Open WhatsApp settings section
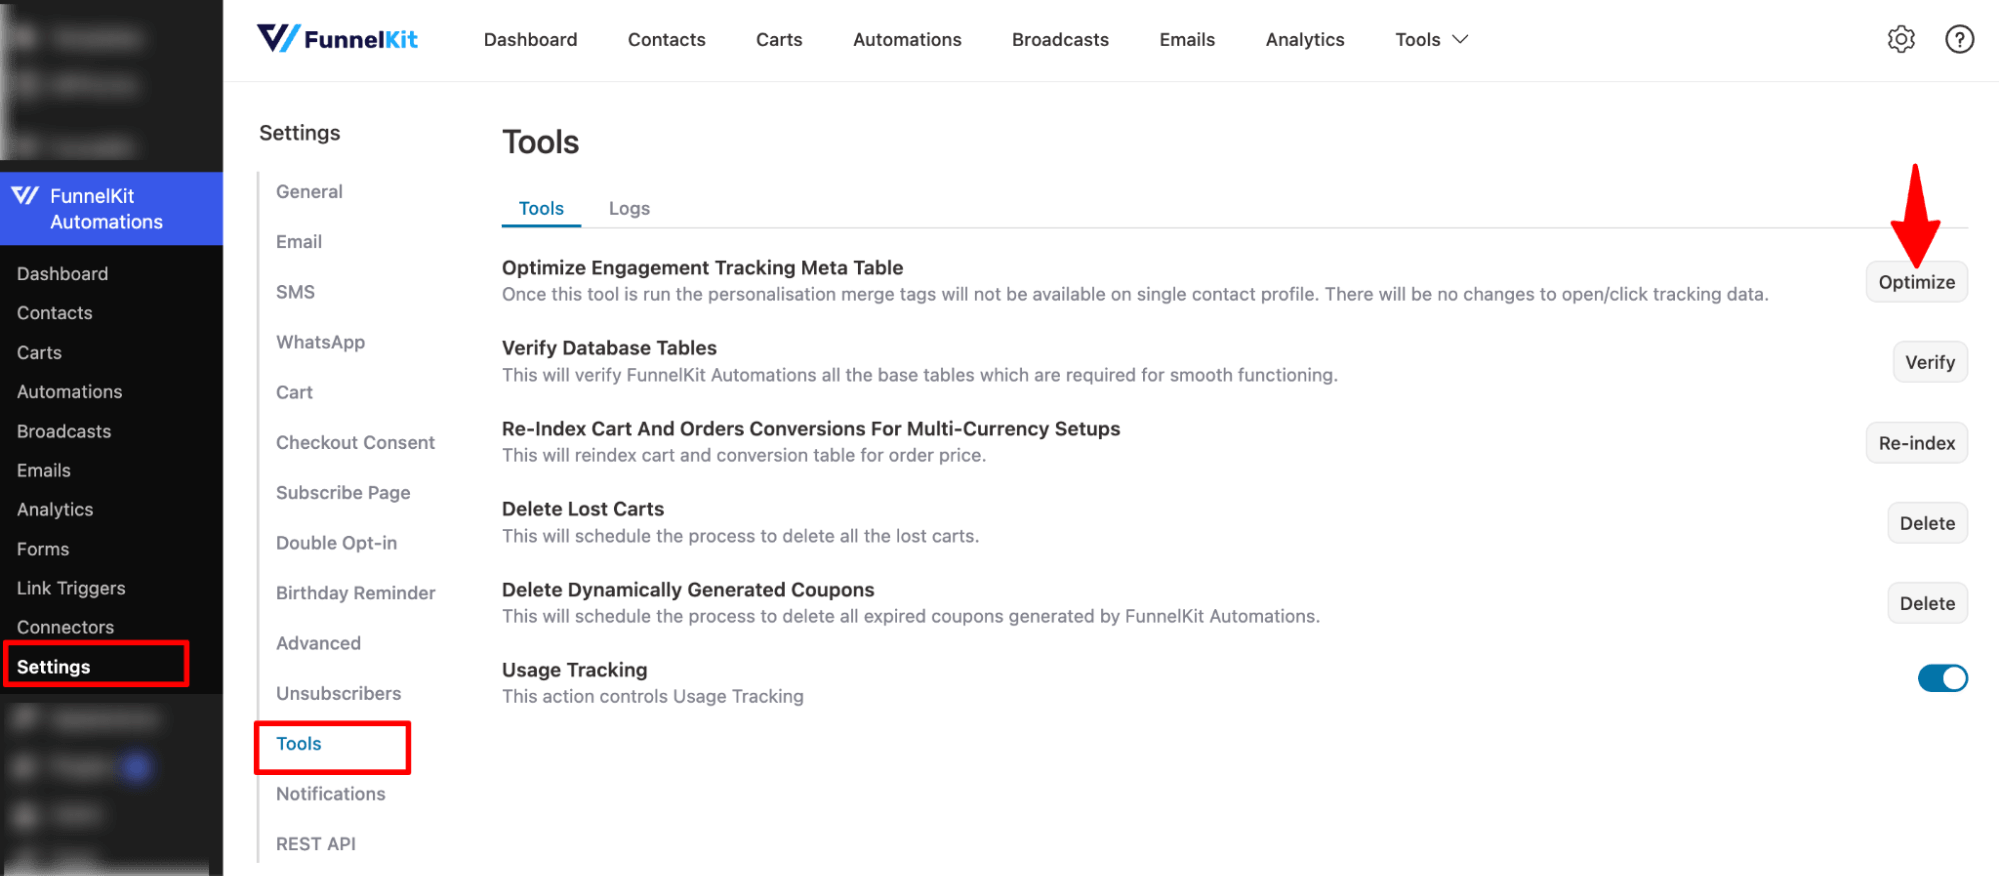This screenshot has width=1999, height=876. point(320,342)
